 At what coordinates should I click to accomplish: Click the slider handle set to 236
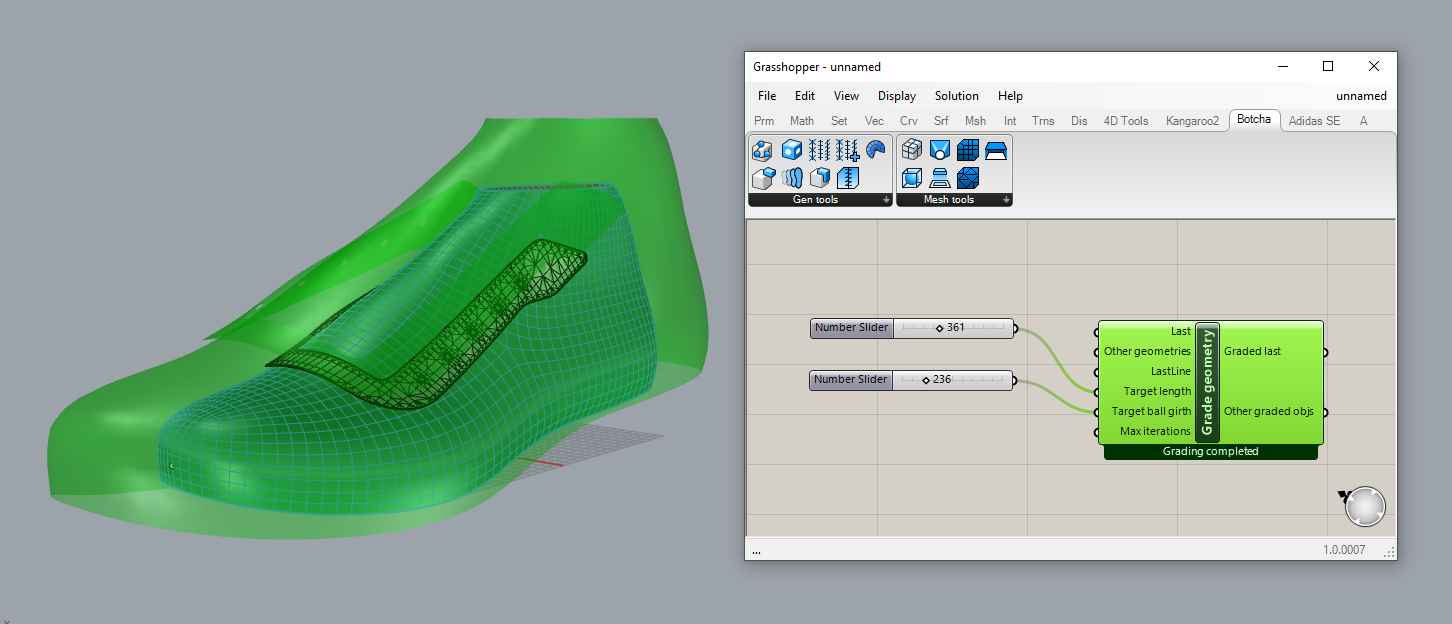click(926, 380)
